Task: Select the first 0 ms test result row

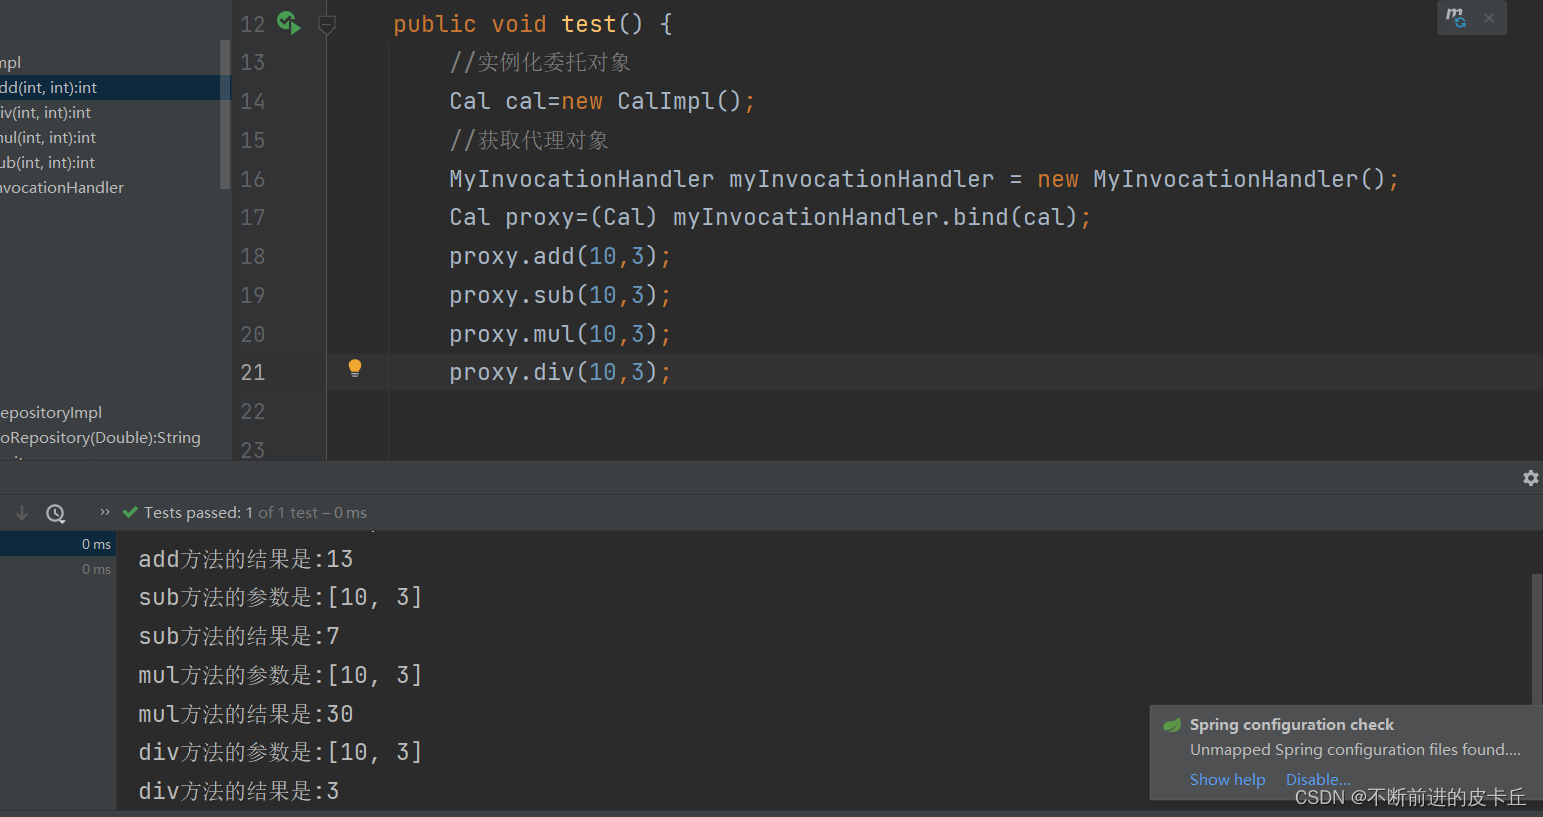Action: pos(58,544)
